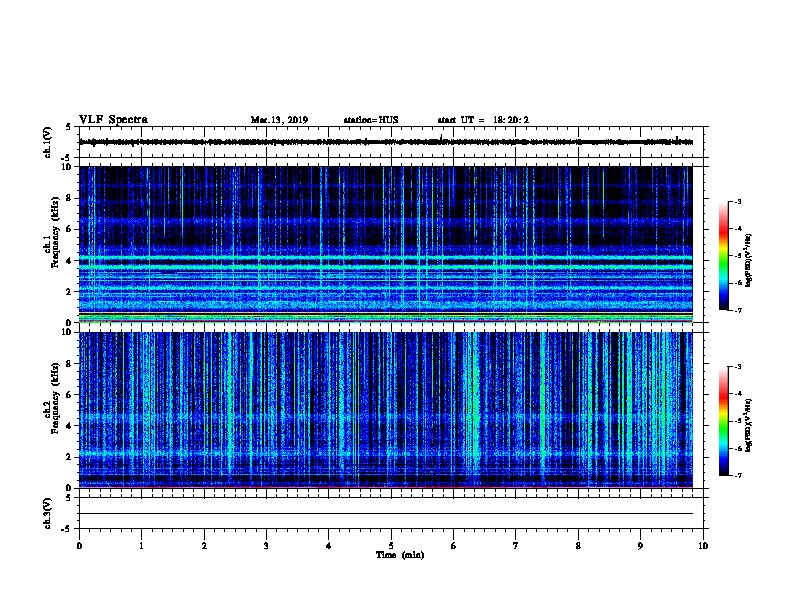This screenshot has height=612, width=792.
Task: Click the ch.1 voltage waveform trace
Action: pos(386,142)
